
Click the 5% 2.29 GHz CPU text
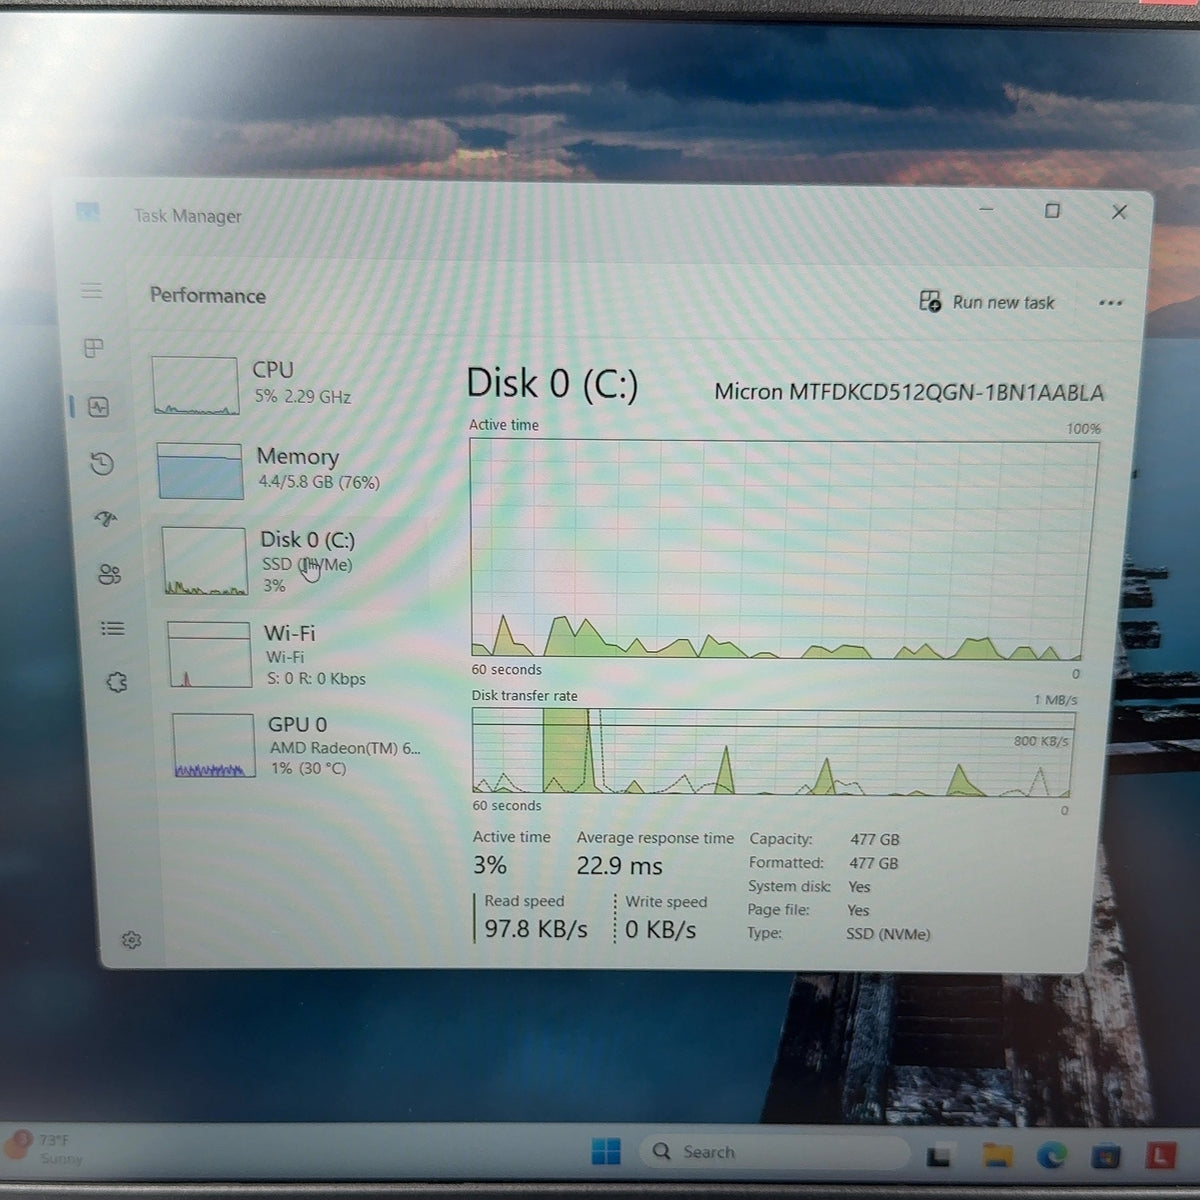coord(303,396)
